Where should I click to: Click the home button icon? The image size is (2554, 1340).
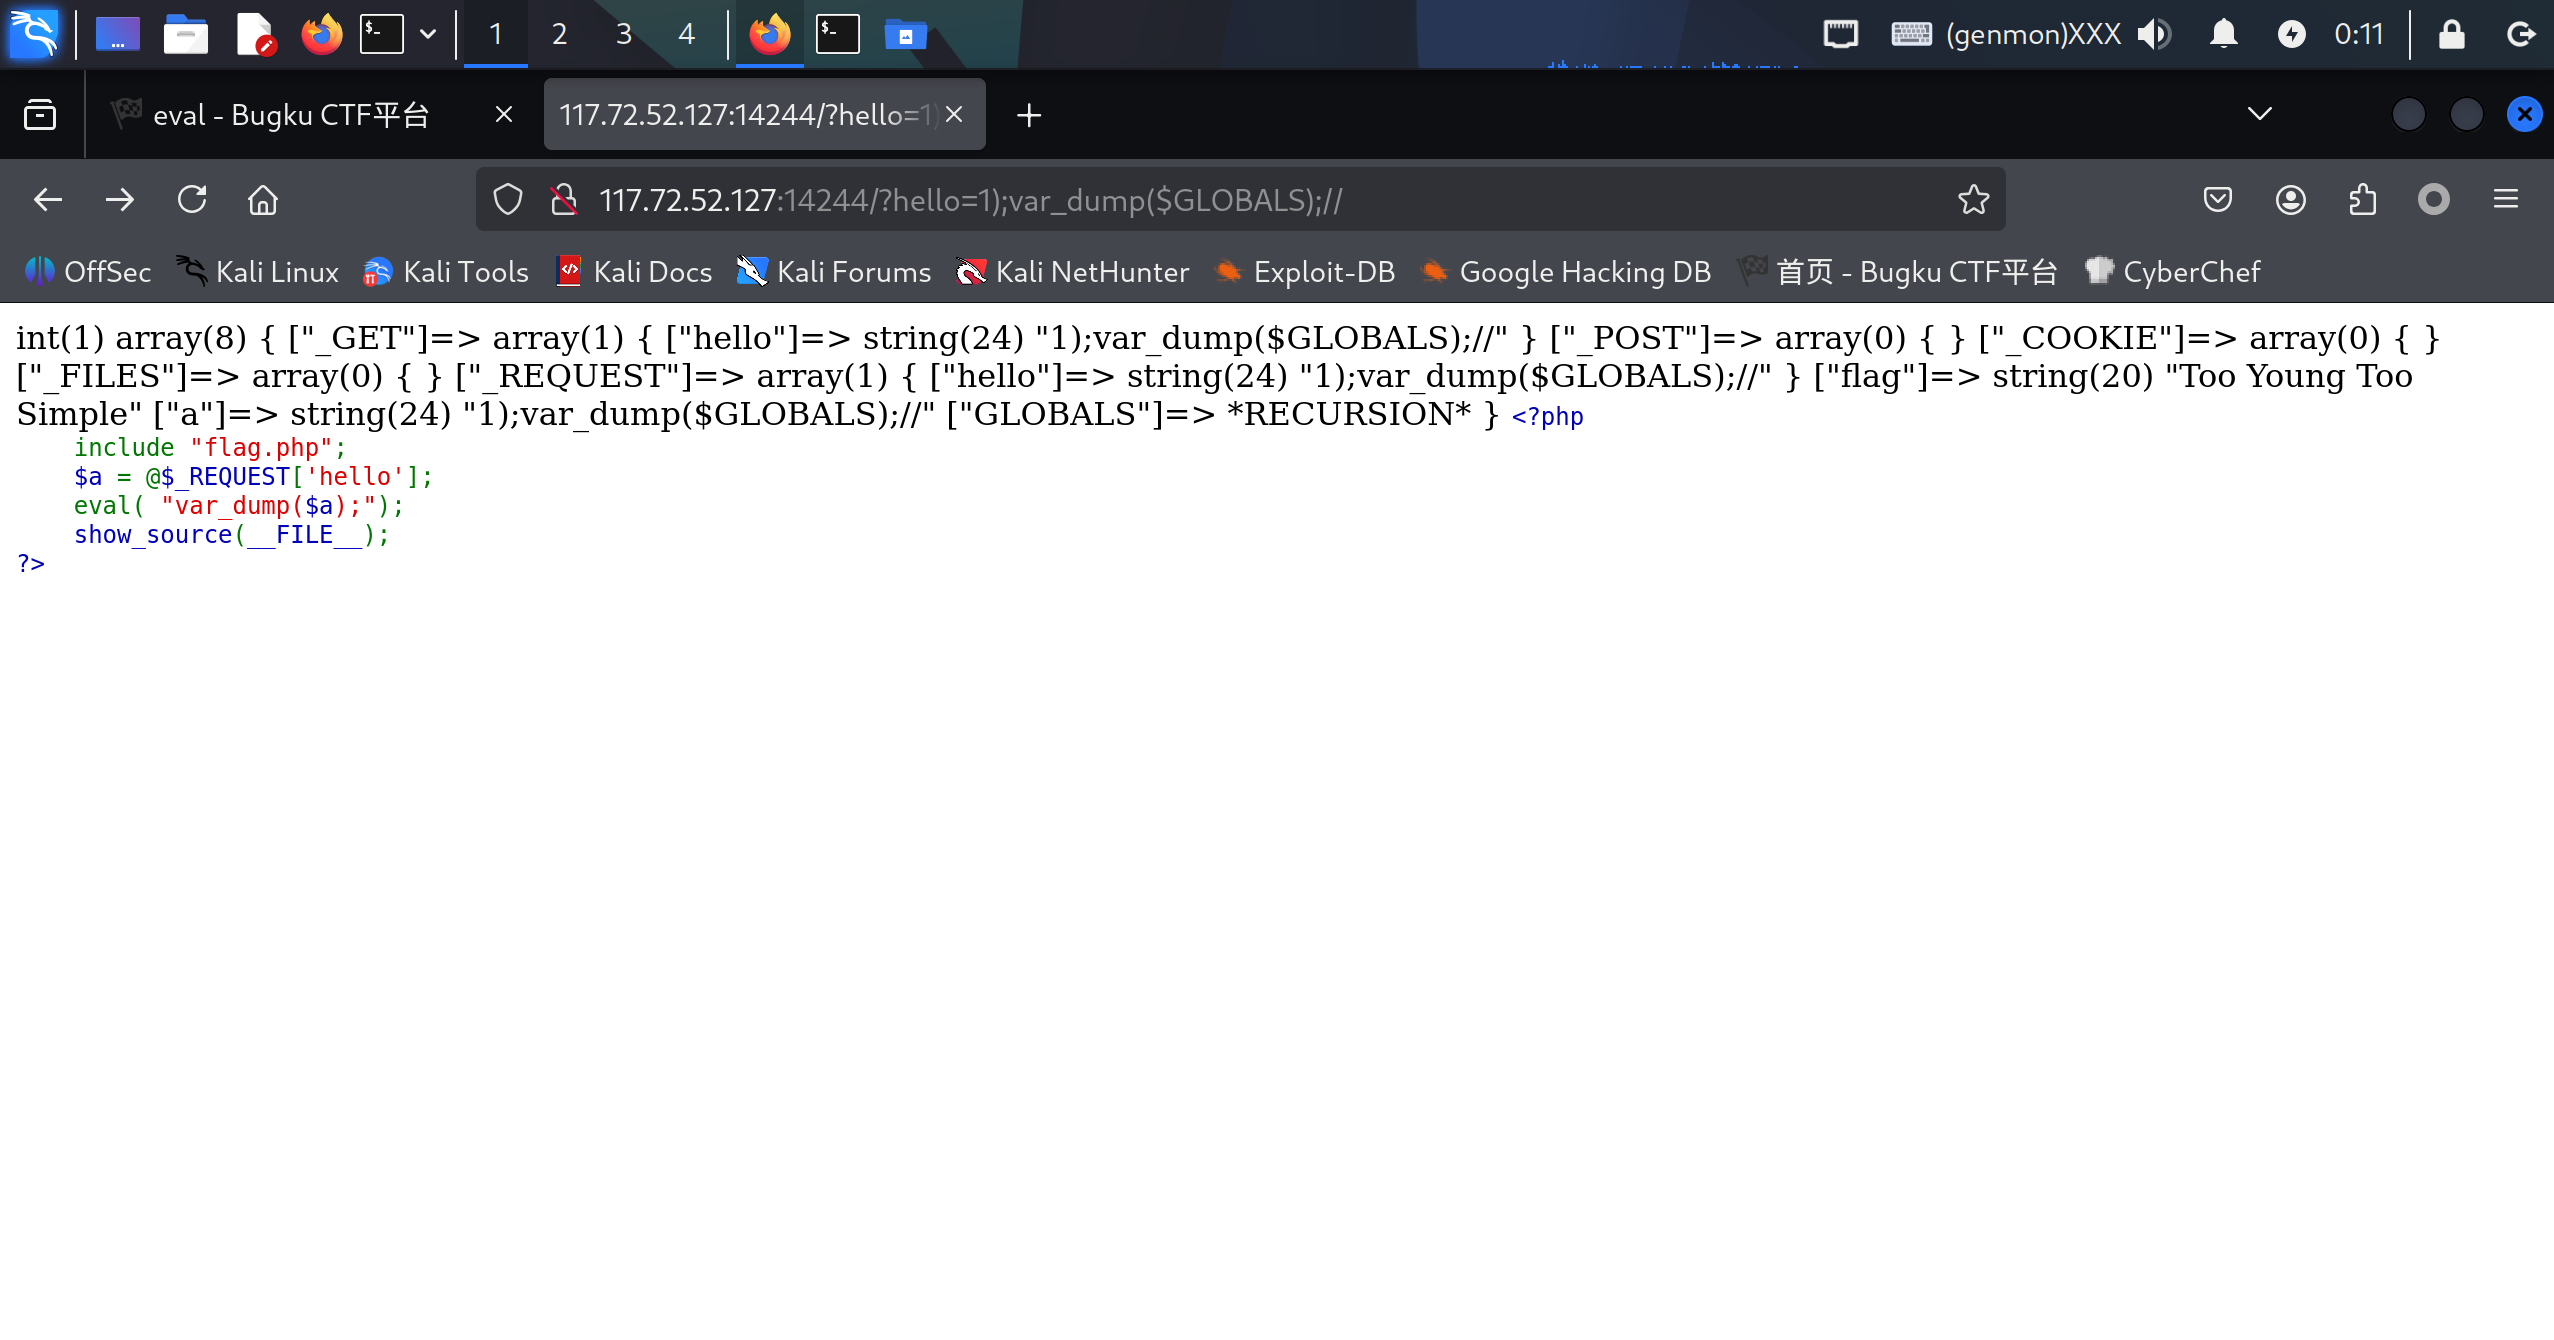tap(263, 200)
